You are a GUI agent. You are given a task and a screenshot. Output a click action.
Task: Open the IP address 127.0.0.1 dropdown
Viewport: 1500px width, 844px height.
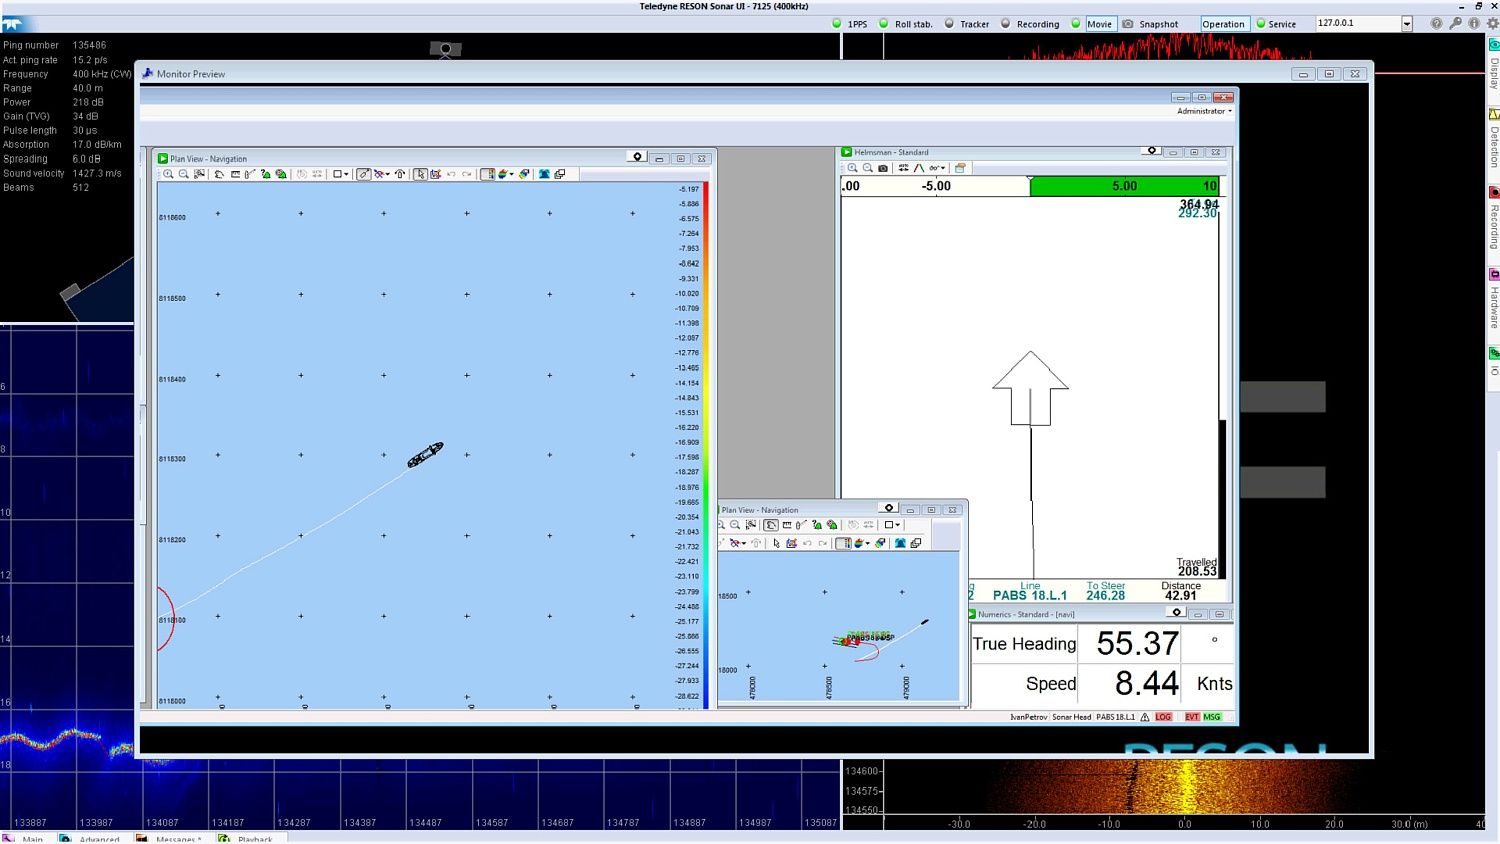click(x=1406, y=24)
